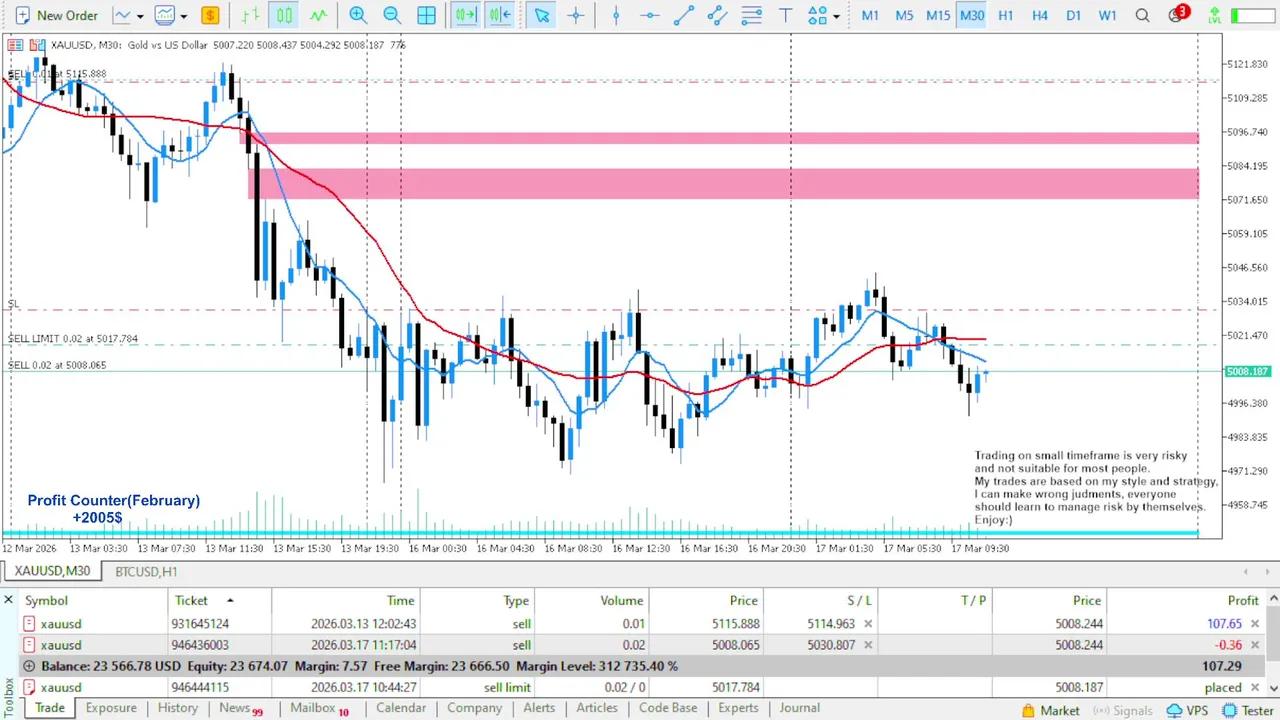This screenshot has height=720, width=1280.
Task: Open the tile windows grid icon
Action: point(426,15)
